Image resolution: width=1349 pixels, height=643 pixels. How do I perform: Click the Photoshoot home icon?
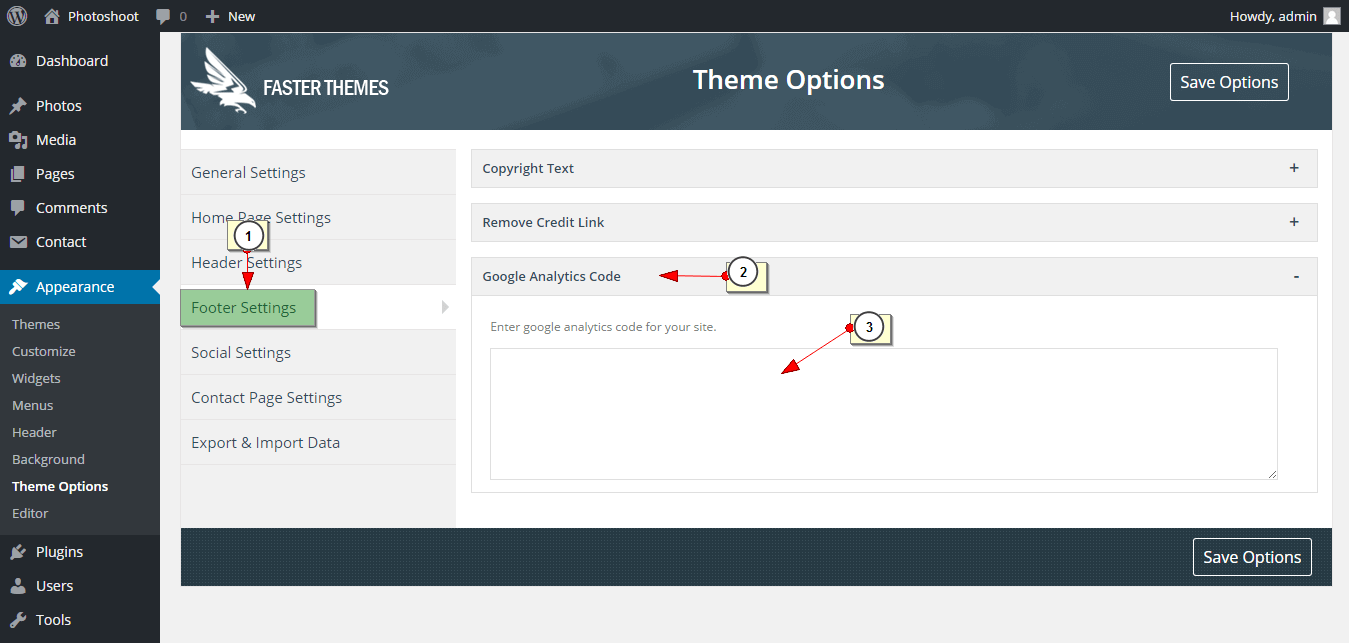tap(52, 16)
